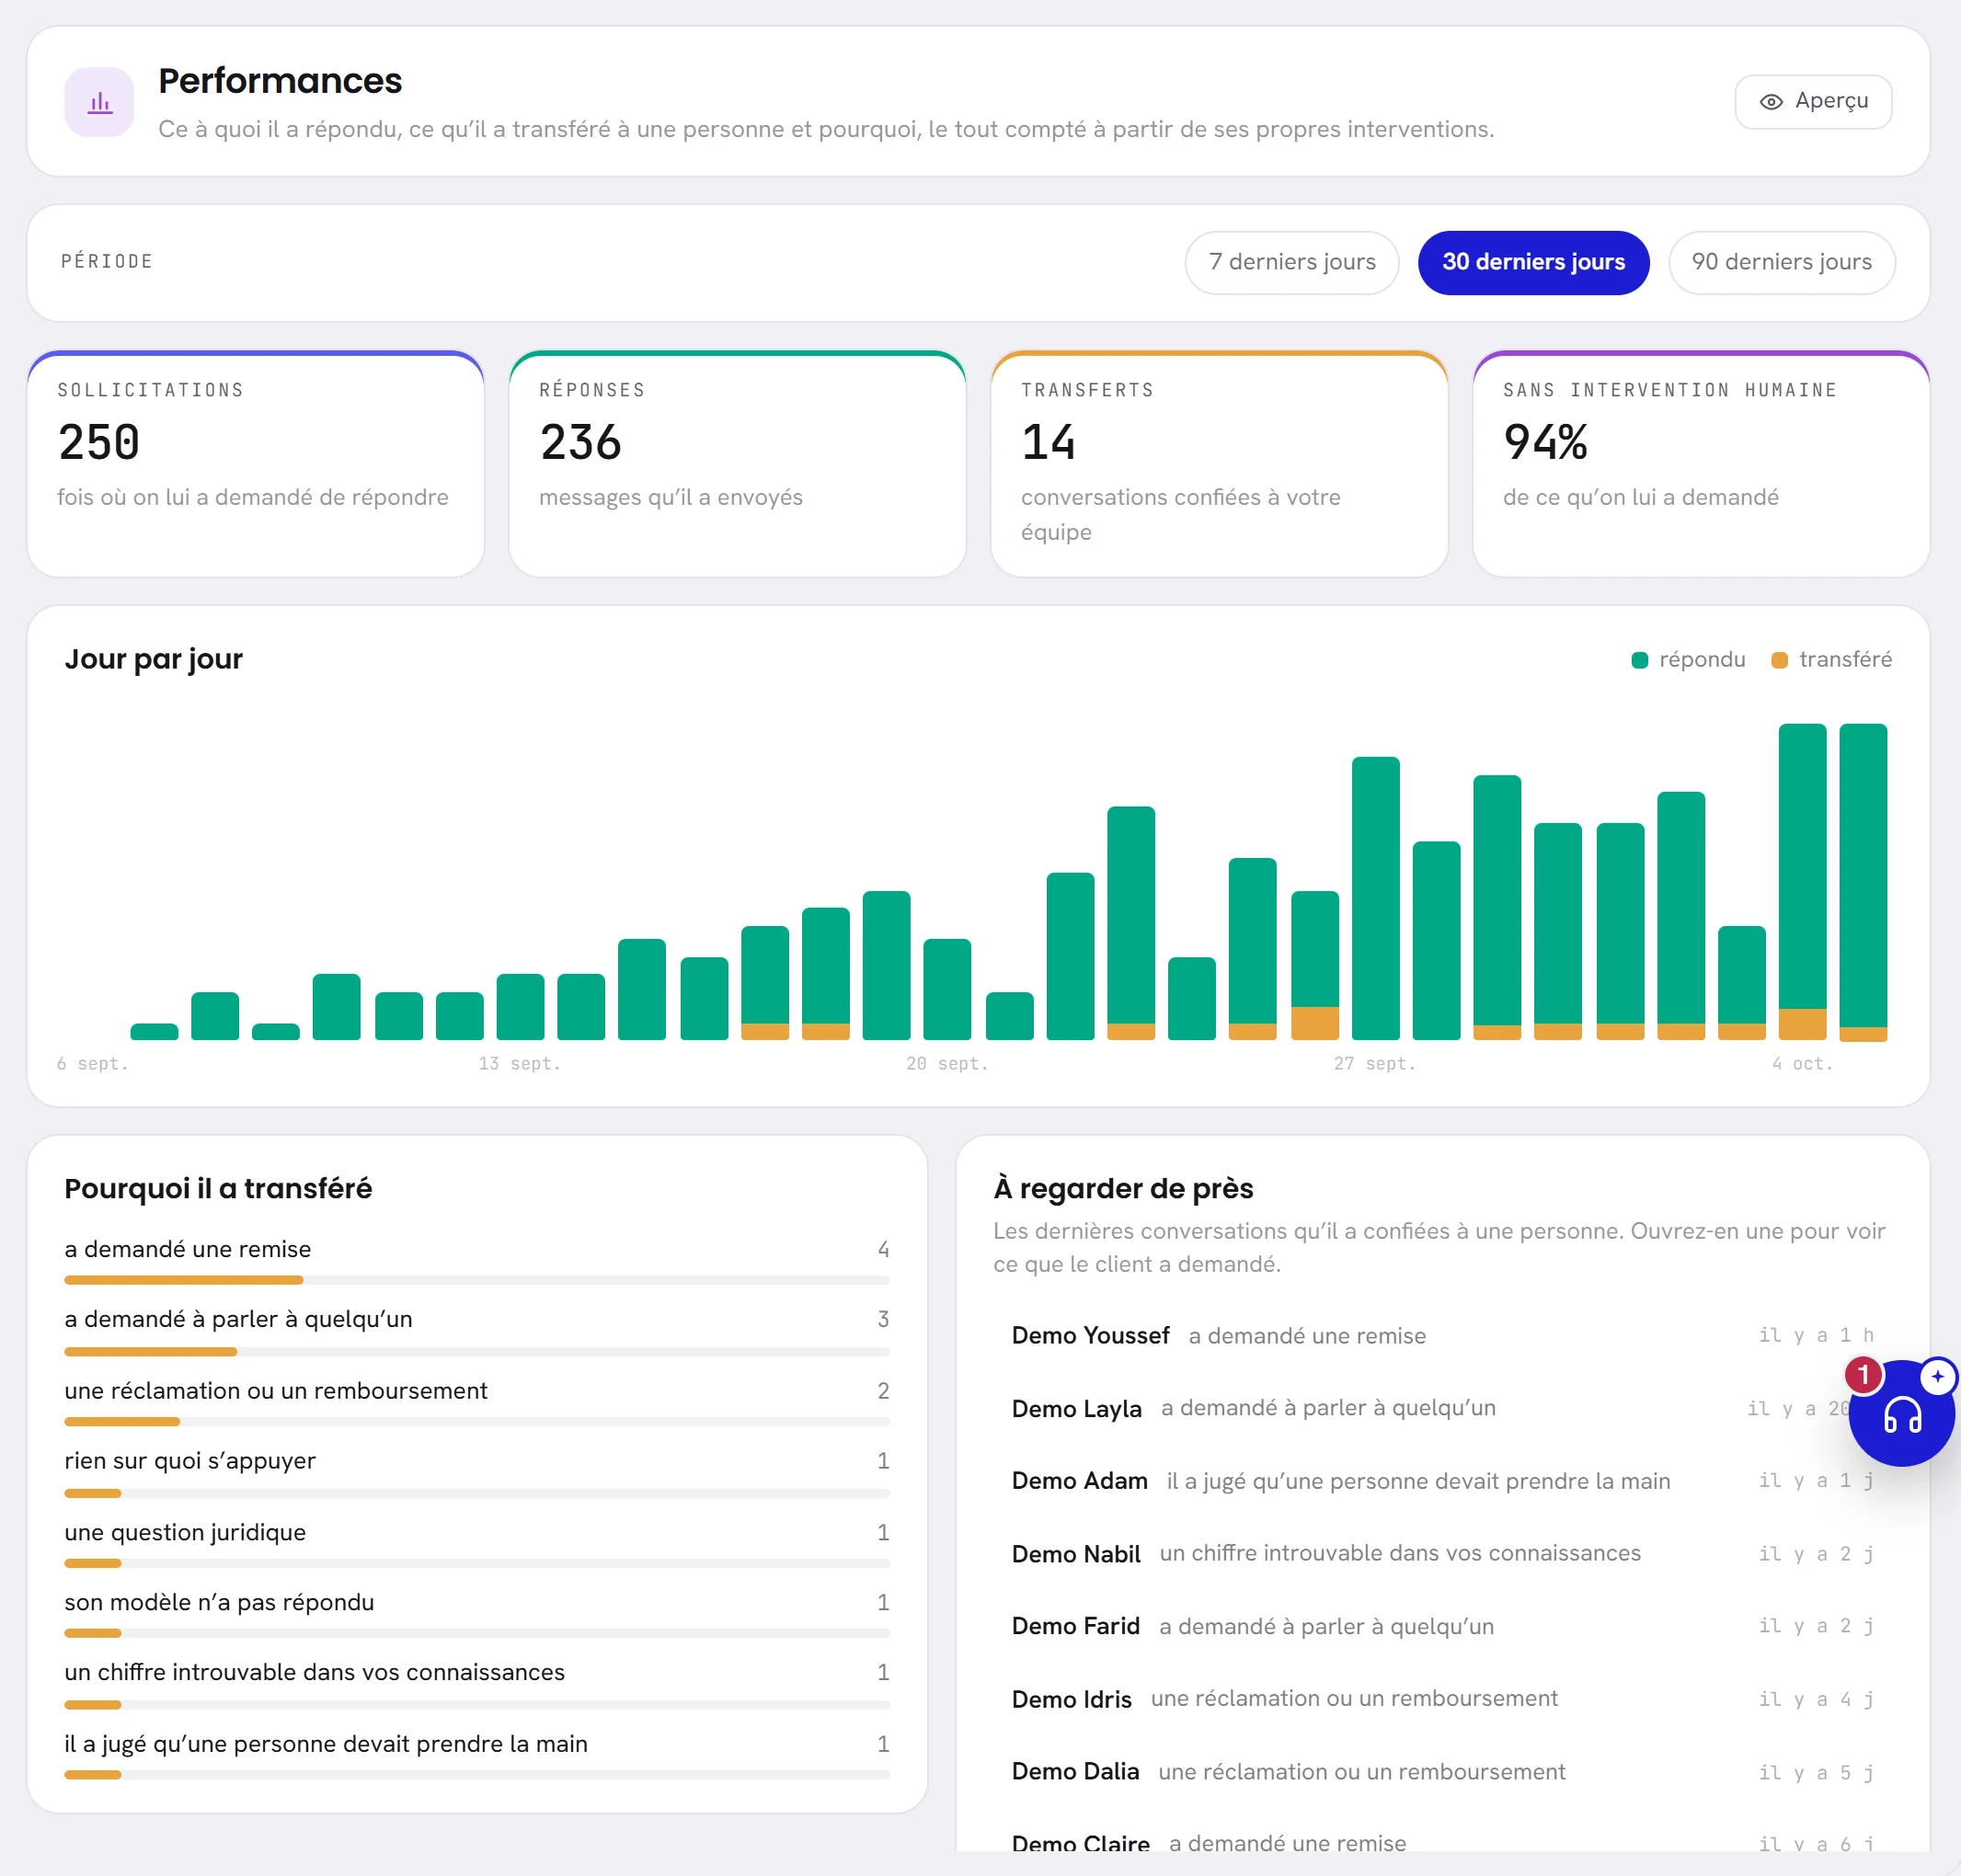This screenshot has width=1961, height=1876.
Task: Click the 'PÉRIODE' label
Action: tap(107, 262)
